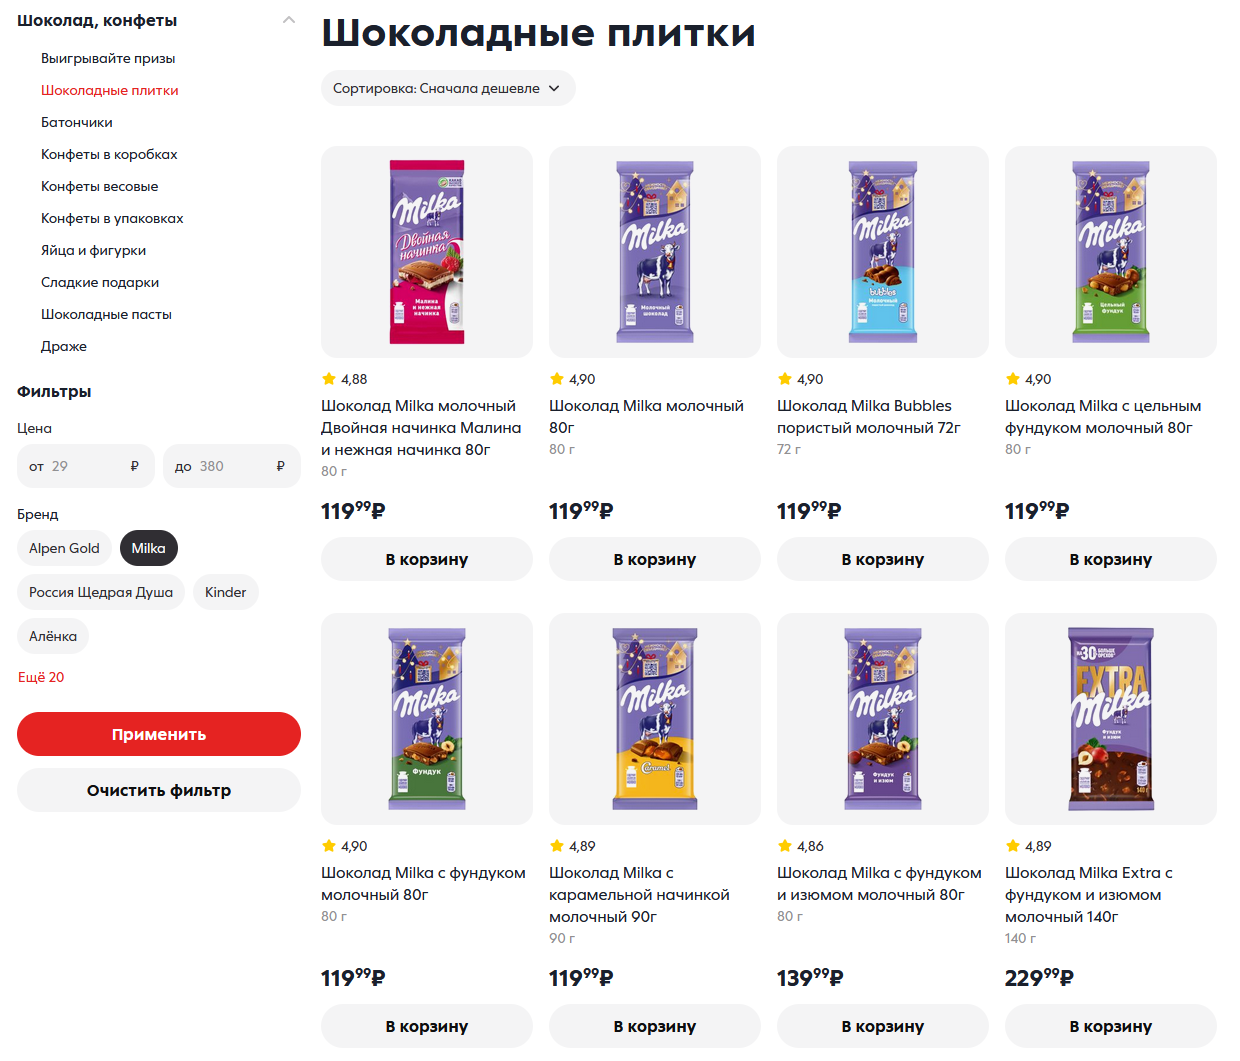This screenshot has height=1061, width=1240.
Task: Collapse the Шоколад, конфеты category chevron
Action: click(289, 20)
